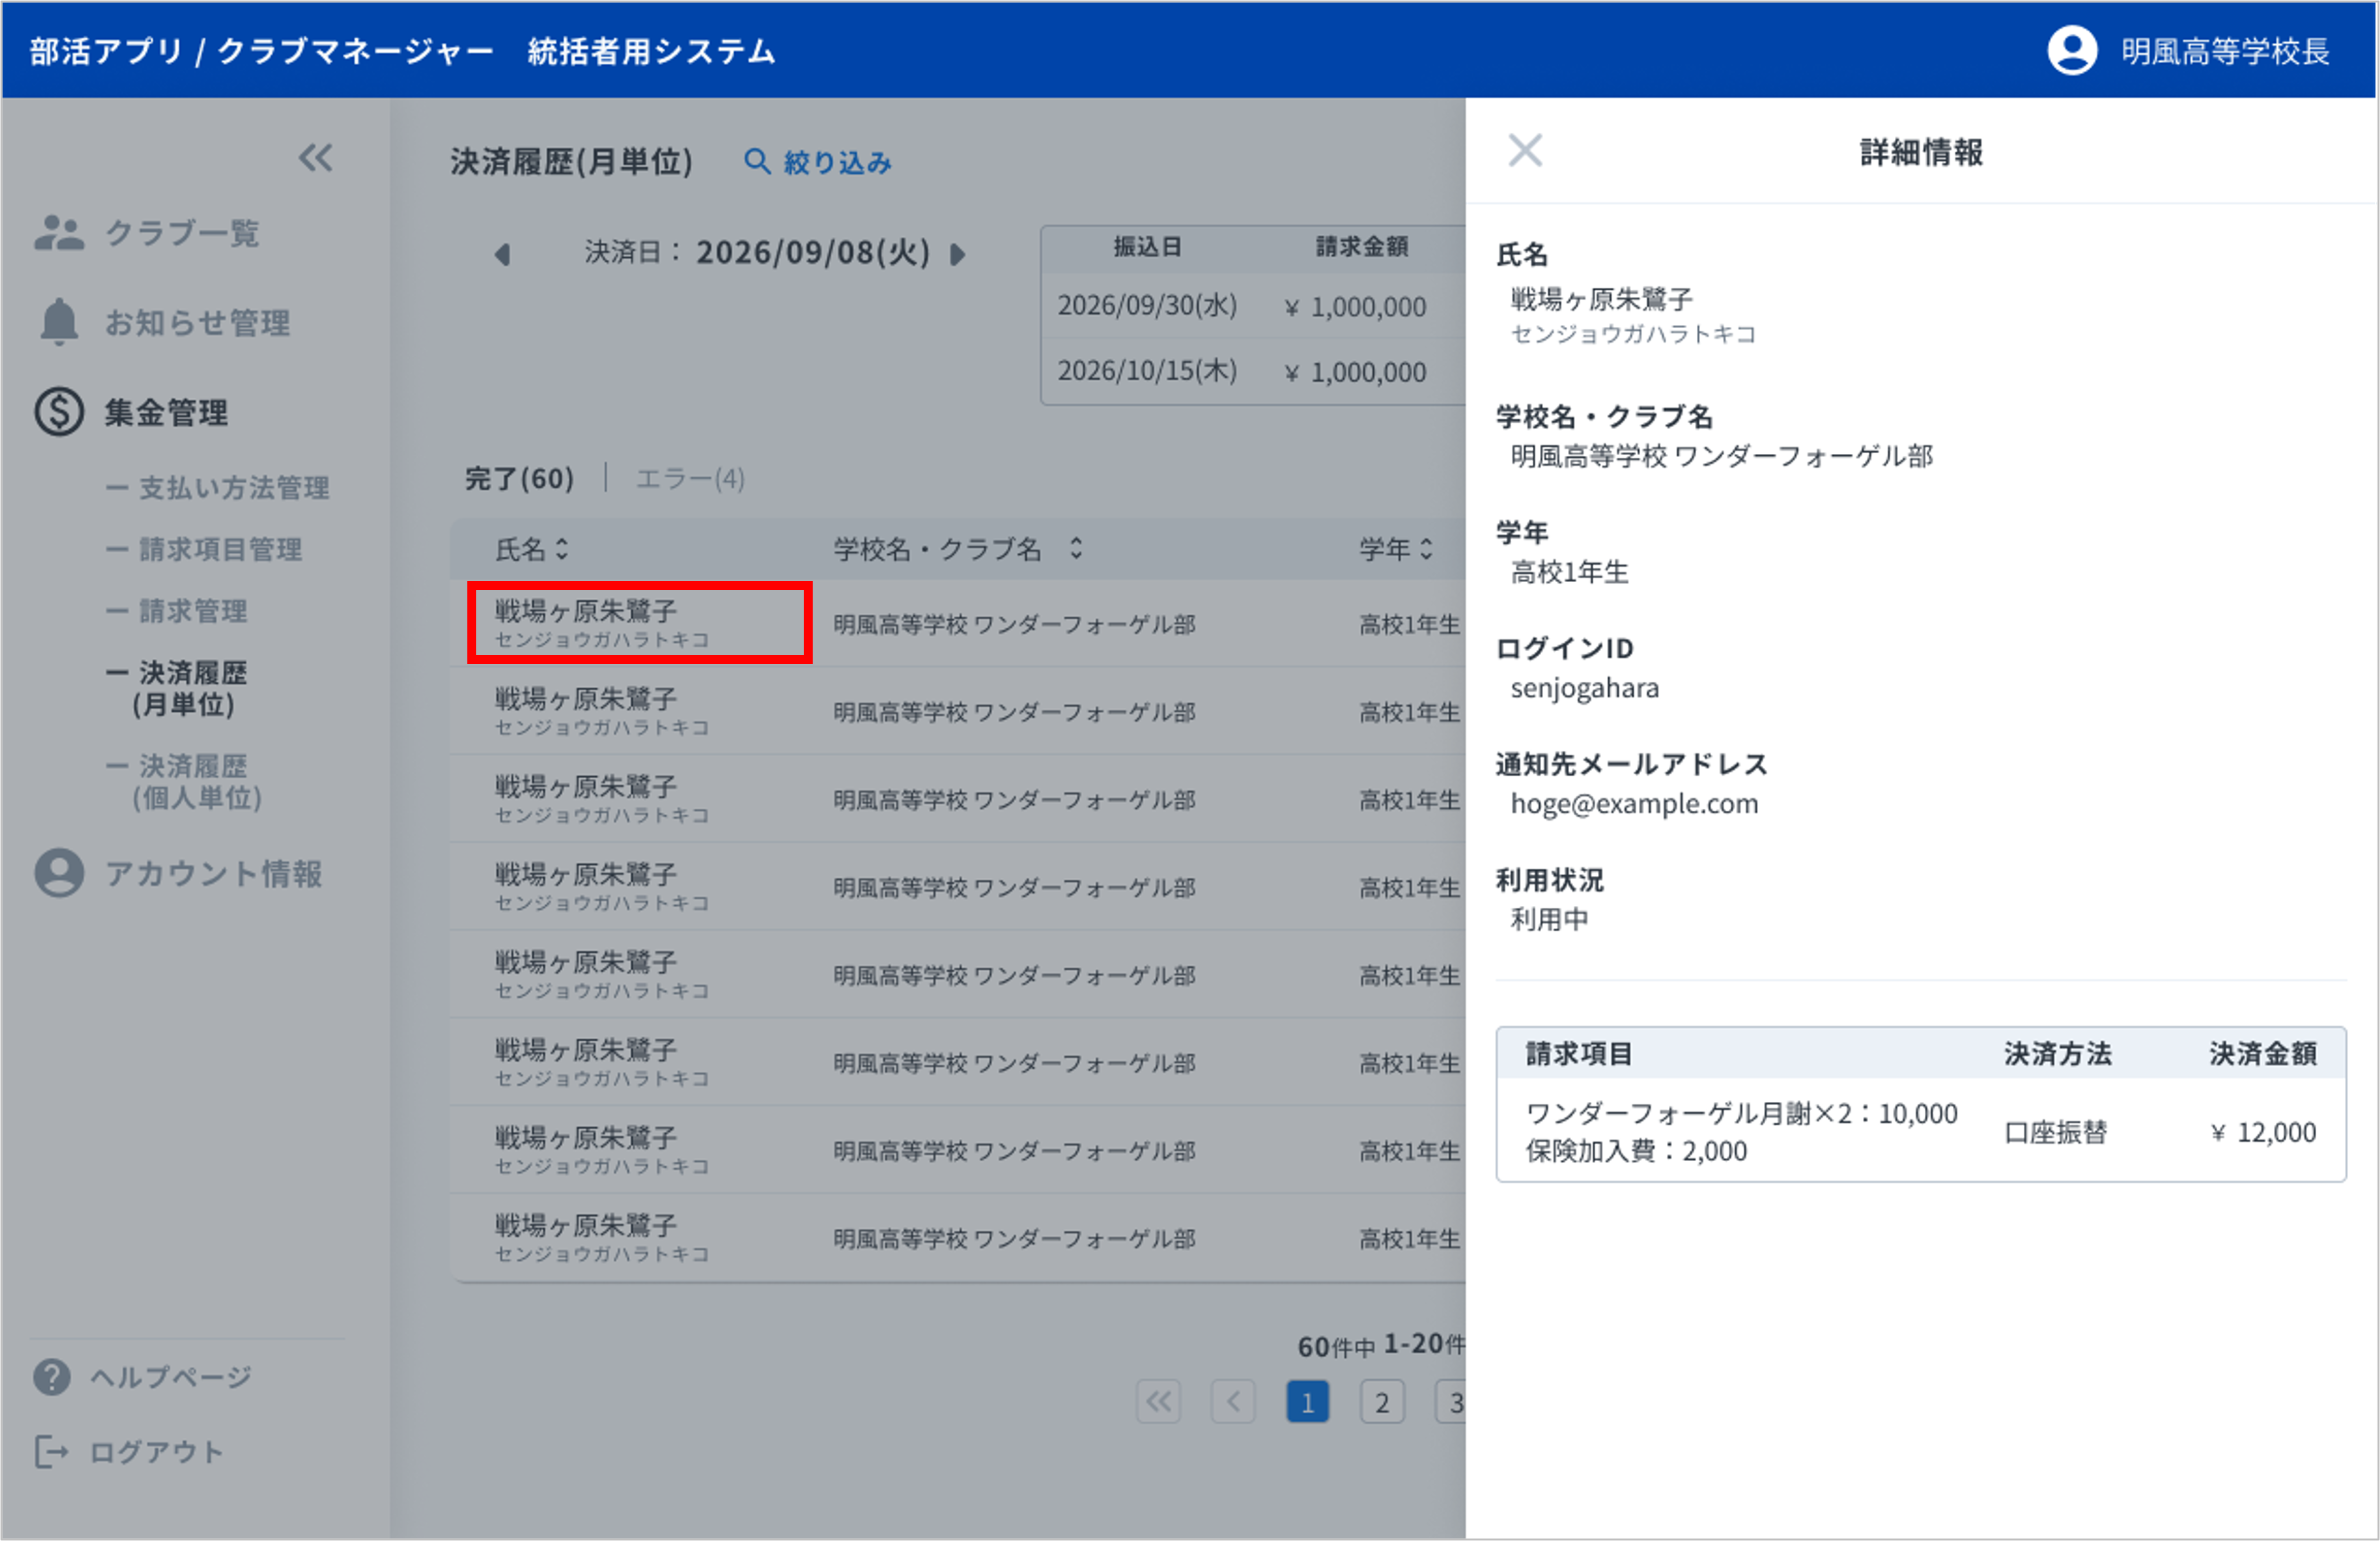Close the 詳細情報 panel

(1525, 151)
